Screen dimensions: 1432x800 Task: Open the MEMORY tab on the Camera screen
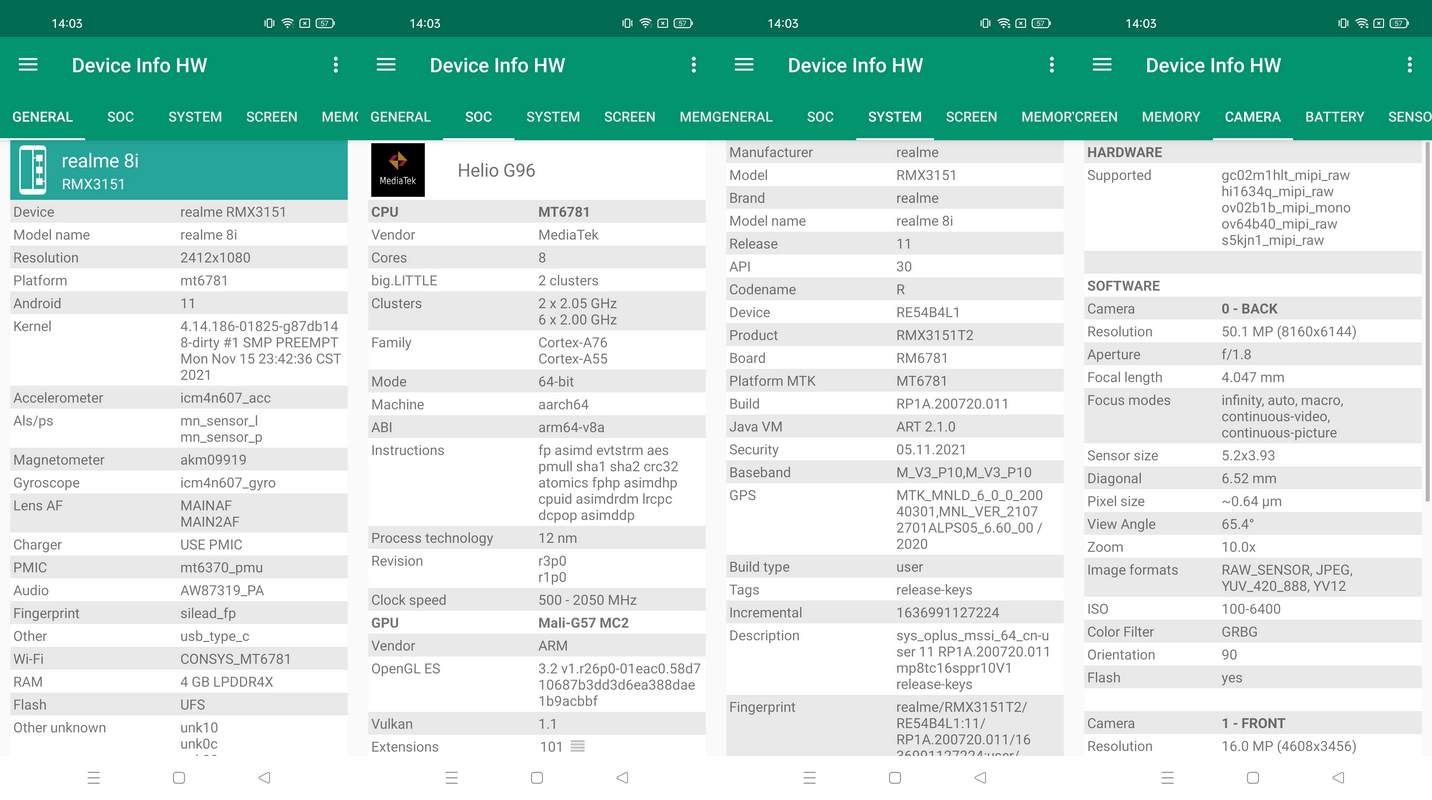point(1170,117)
